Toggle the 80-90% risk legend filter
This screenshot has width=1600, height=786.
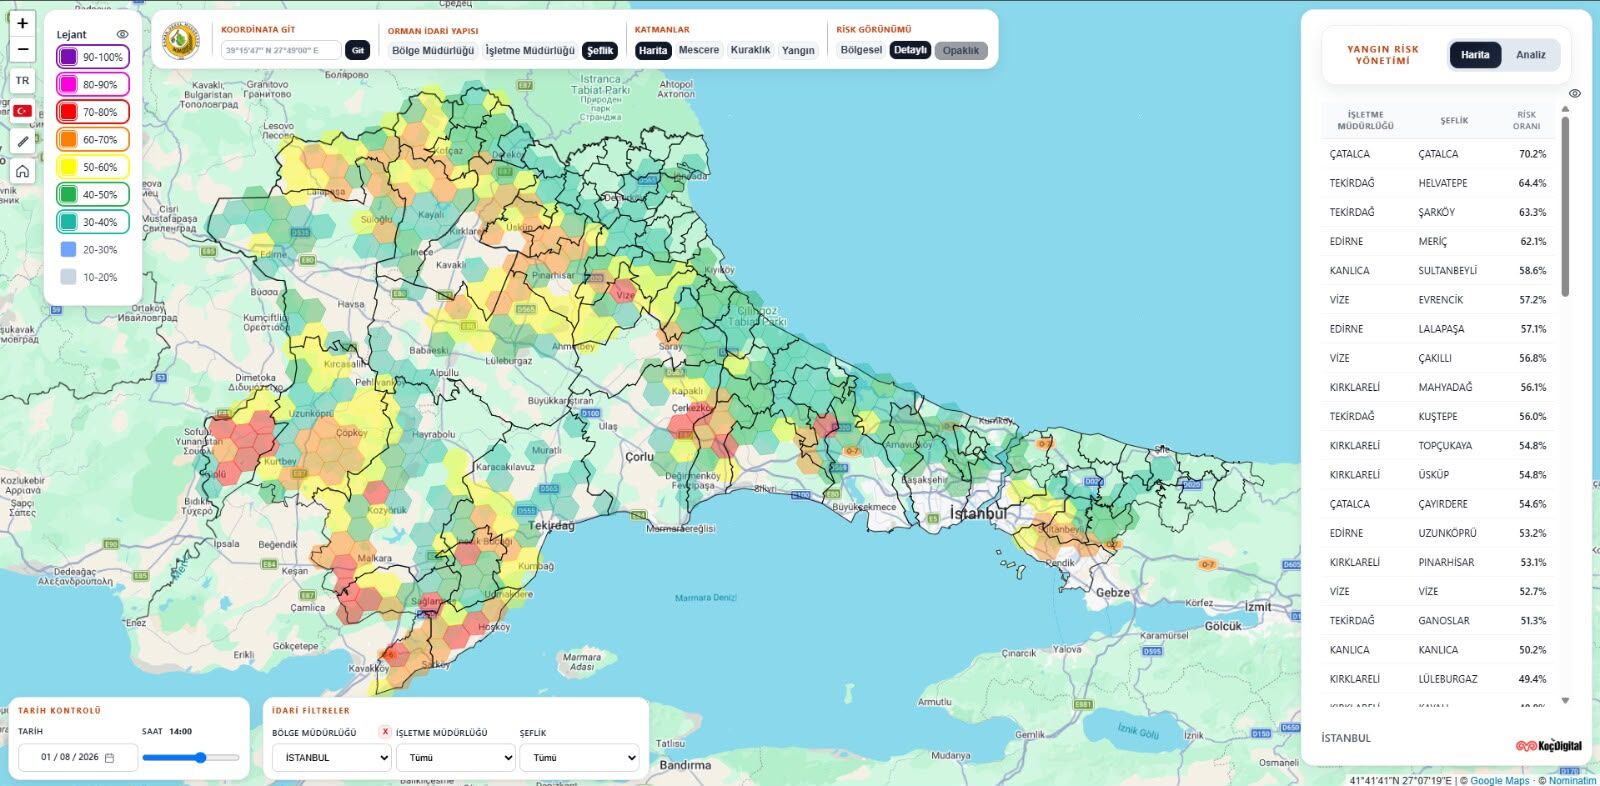(x=93, y=85)
